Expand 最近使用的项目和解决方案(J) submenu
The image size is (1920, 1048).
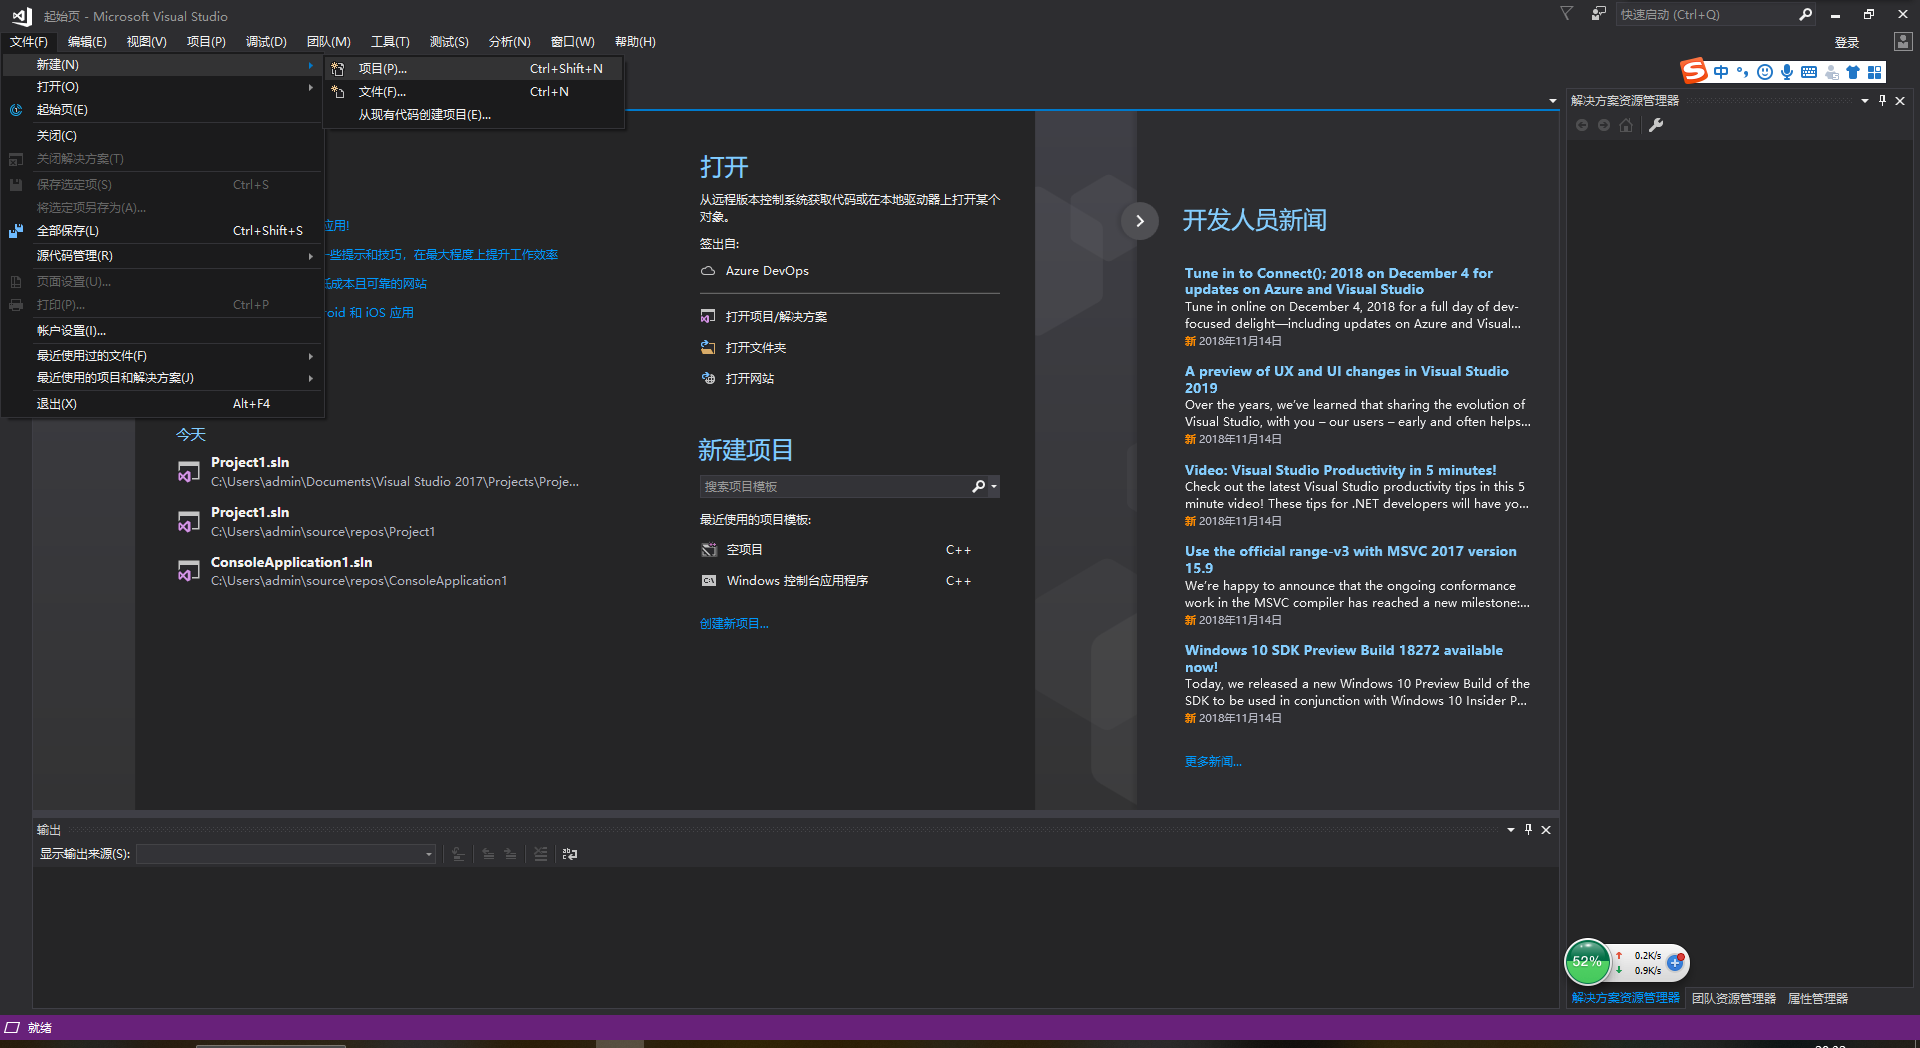[163, 378]
